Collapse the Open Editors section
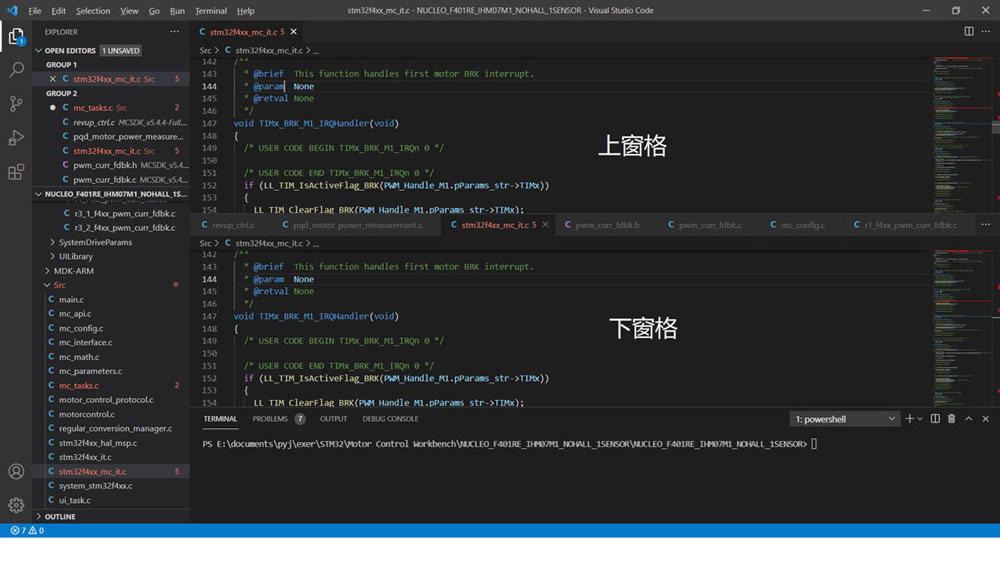 coord(39,50)
